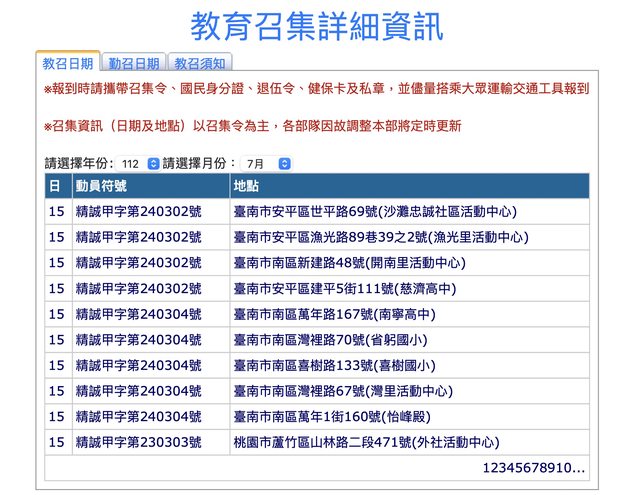This screenshot has width=640, height=495.
Task: Click the 省躬國小 location cell
Action: point(329,340)
